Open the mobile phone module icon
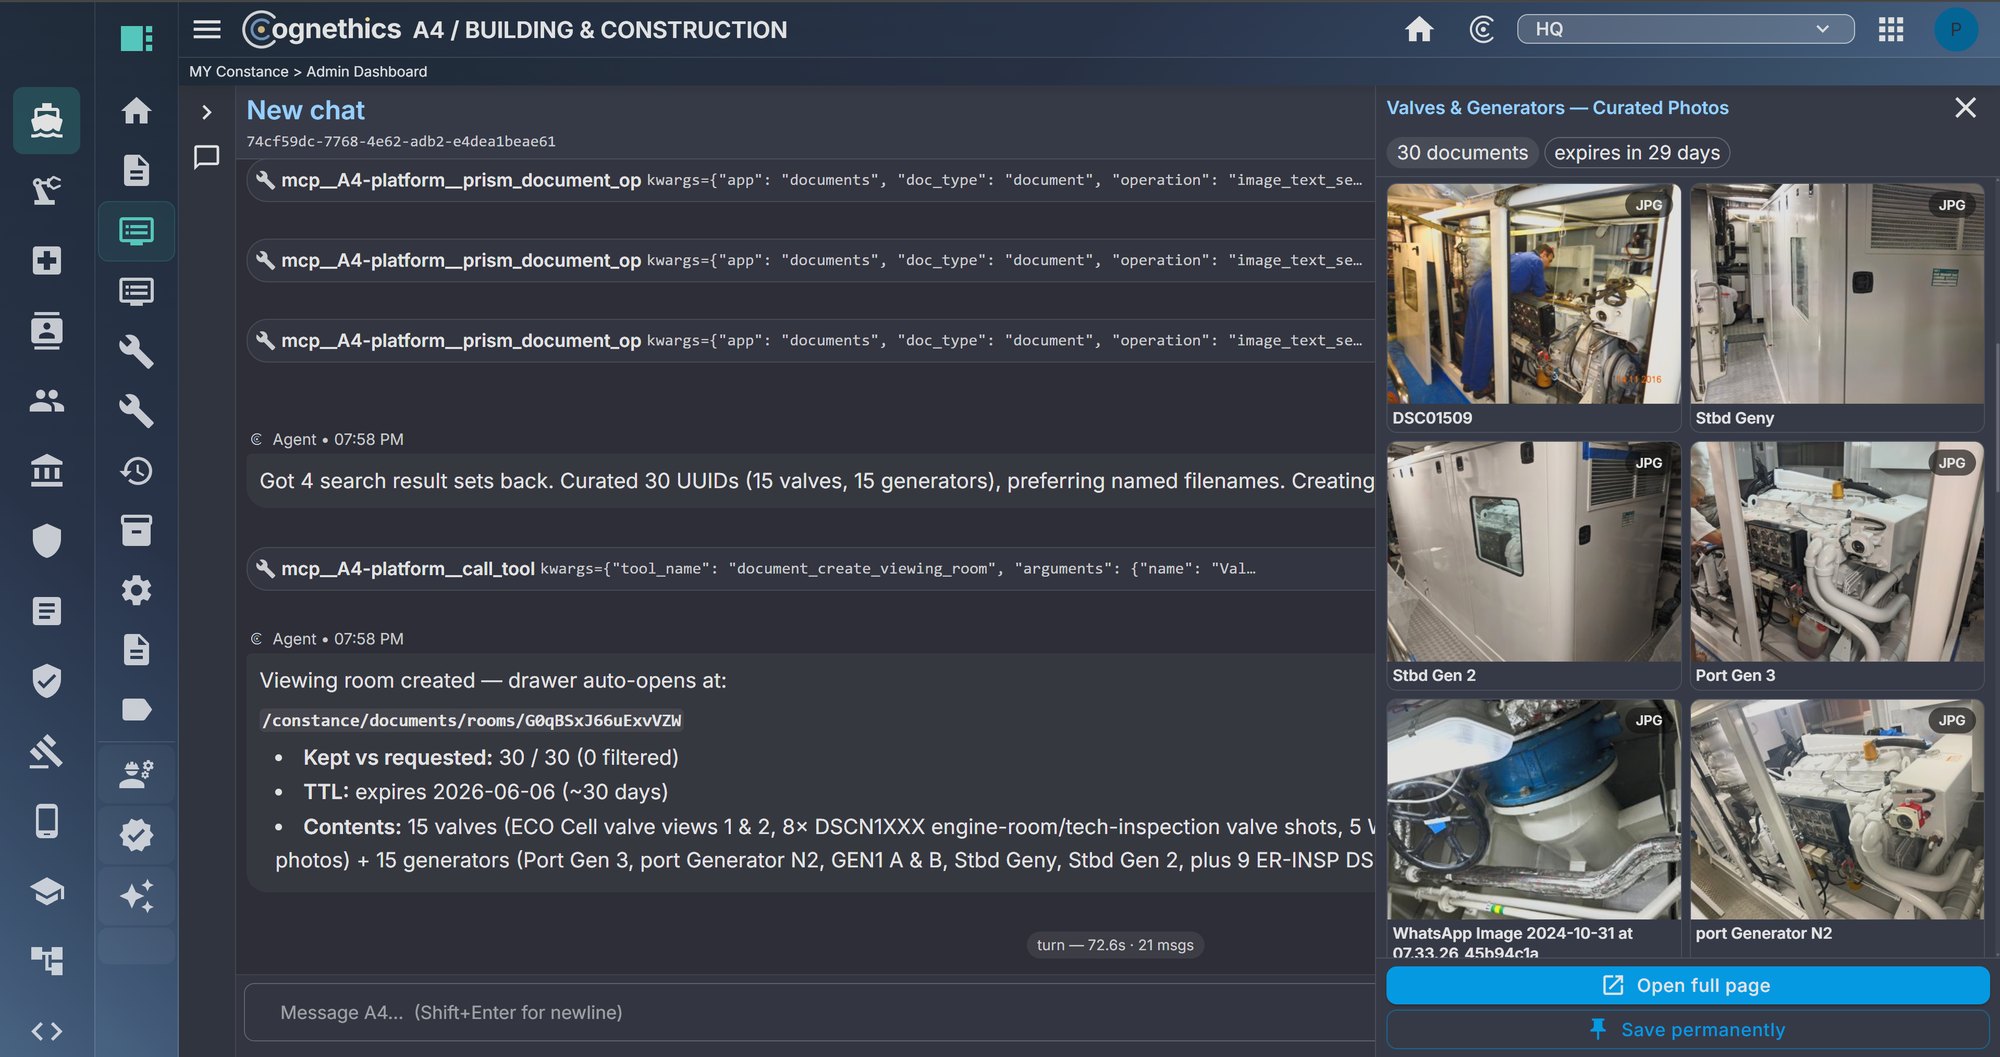The width and height of the screenshot is (2000, 1057). [x=46, y=821]
